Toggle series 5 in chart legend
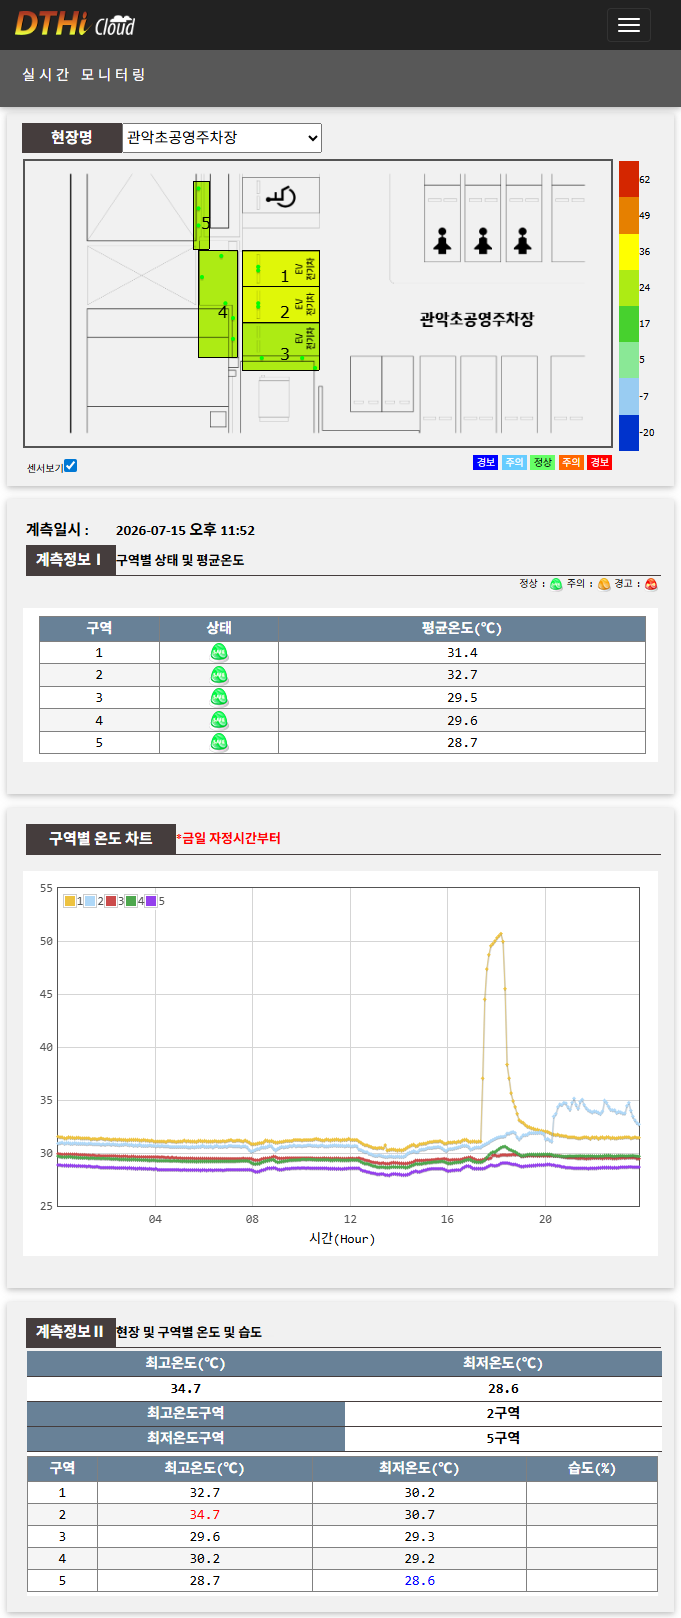 (x=151, y=901)
